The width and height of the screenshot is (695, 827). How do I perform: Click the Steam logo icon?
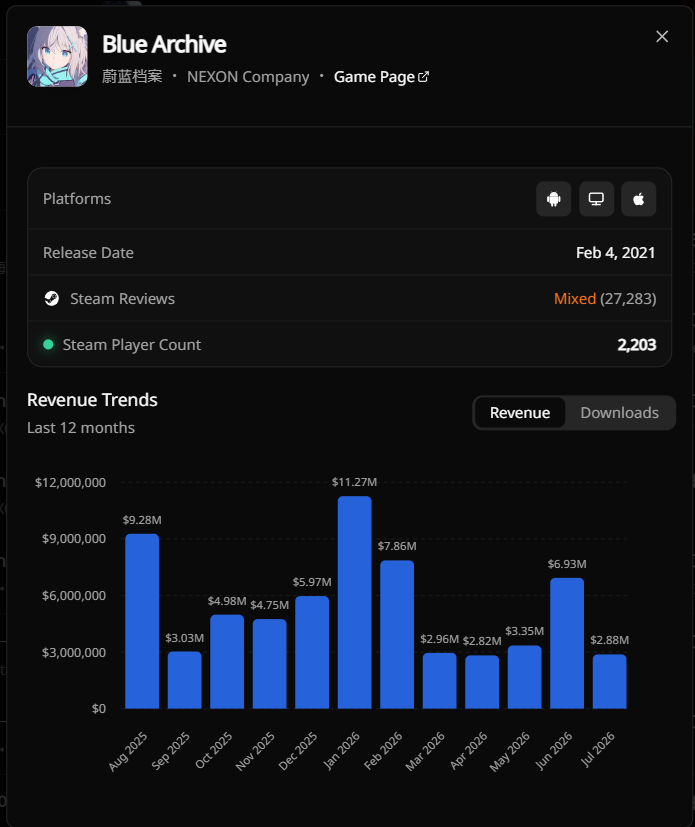(x=52, y=299)
